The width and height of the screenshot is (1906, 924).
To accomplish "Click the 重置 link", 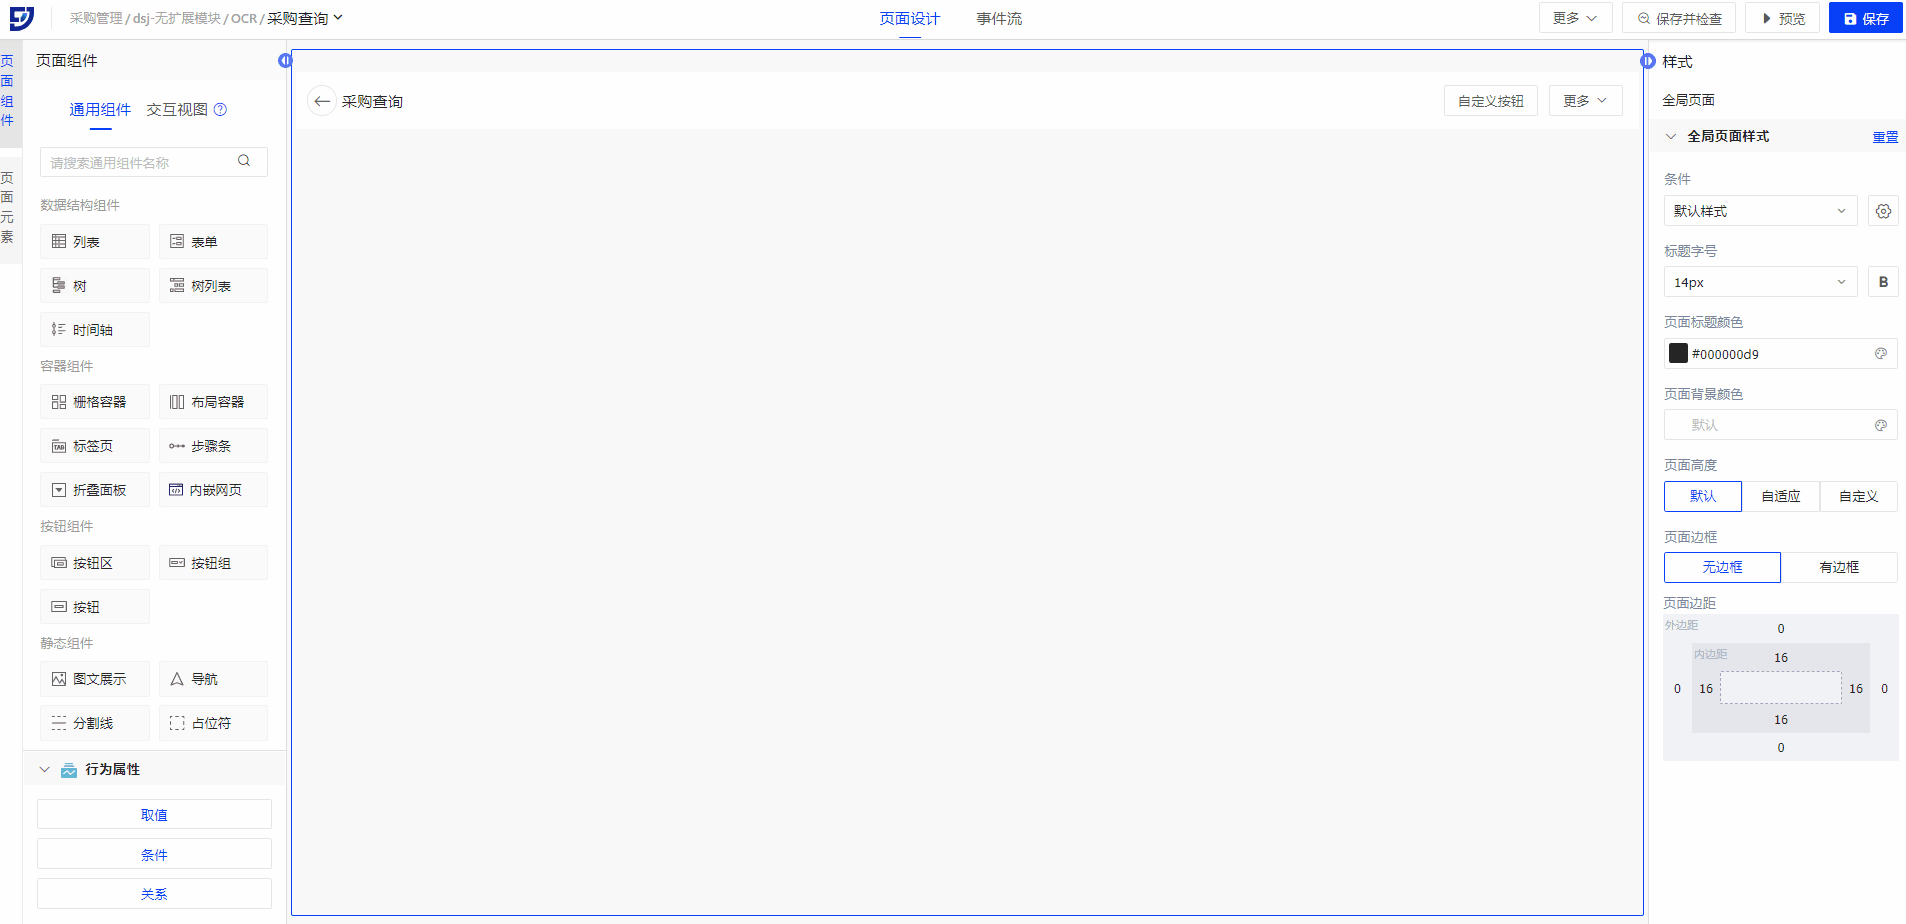I will [1885, 137].
